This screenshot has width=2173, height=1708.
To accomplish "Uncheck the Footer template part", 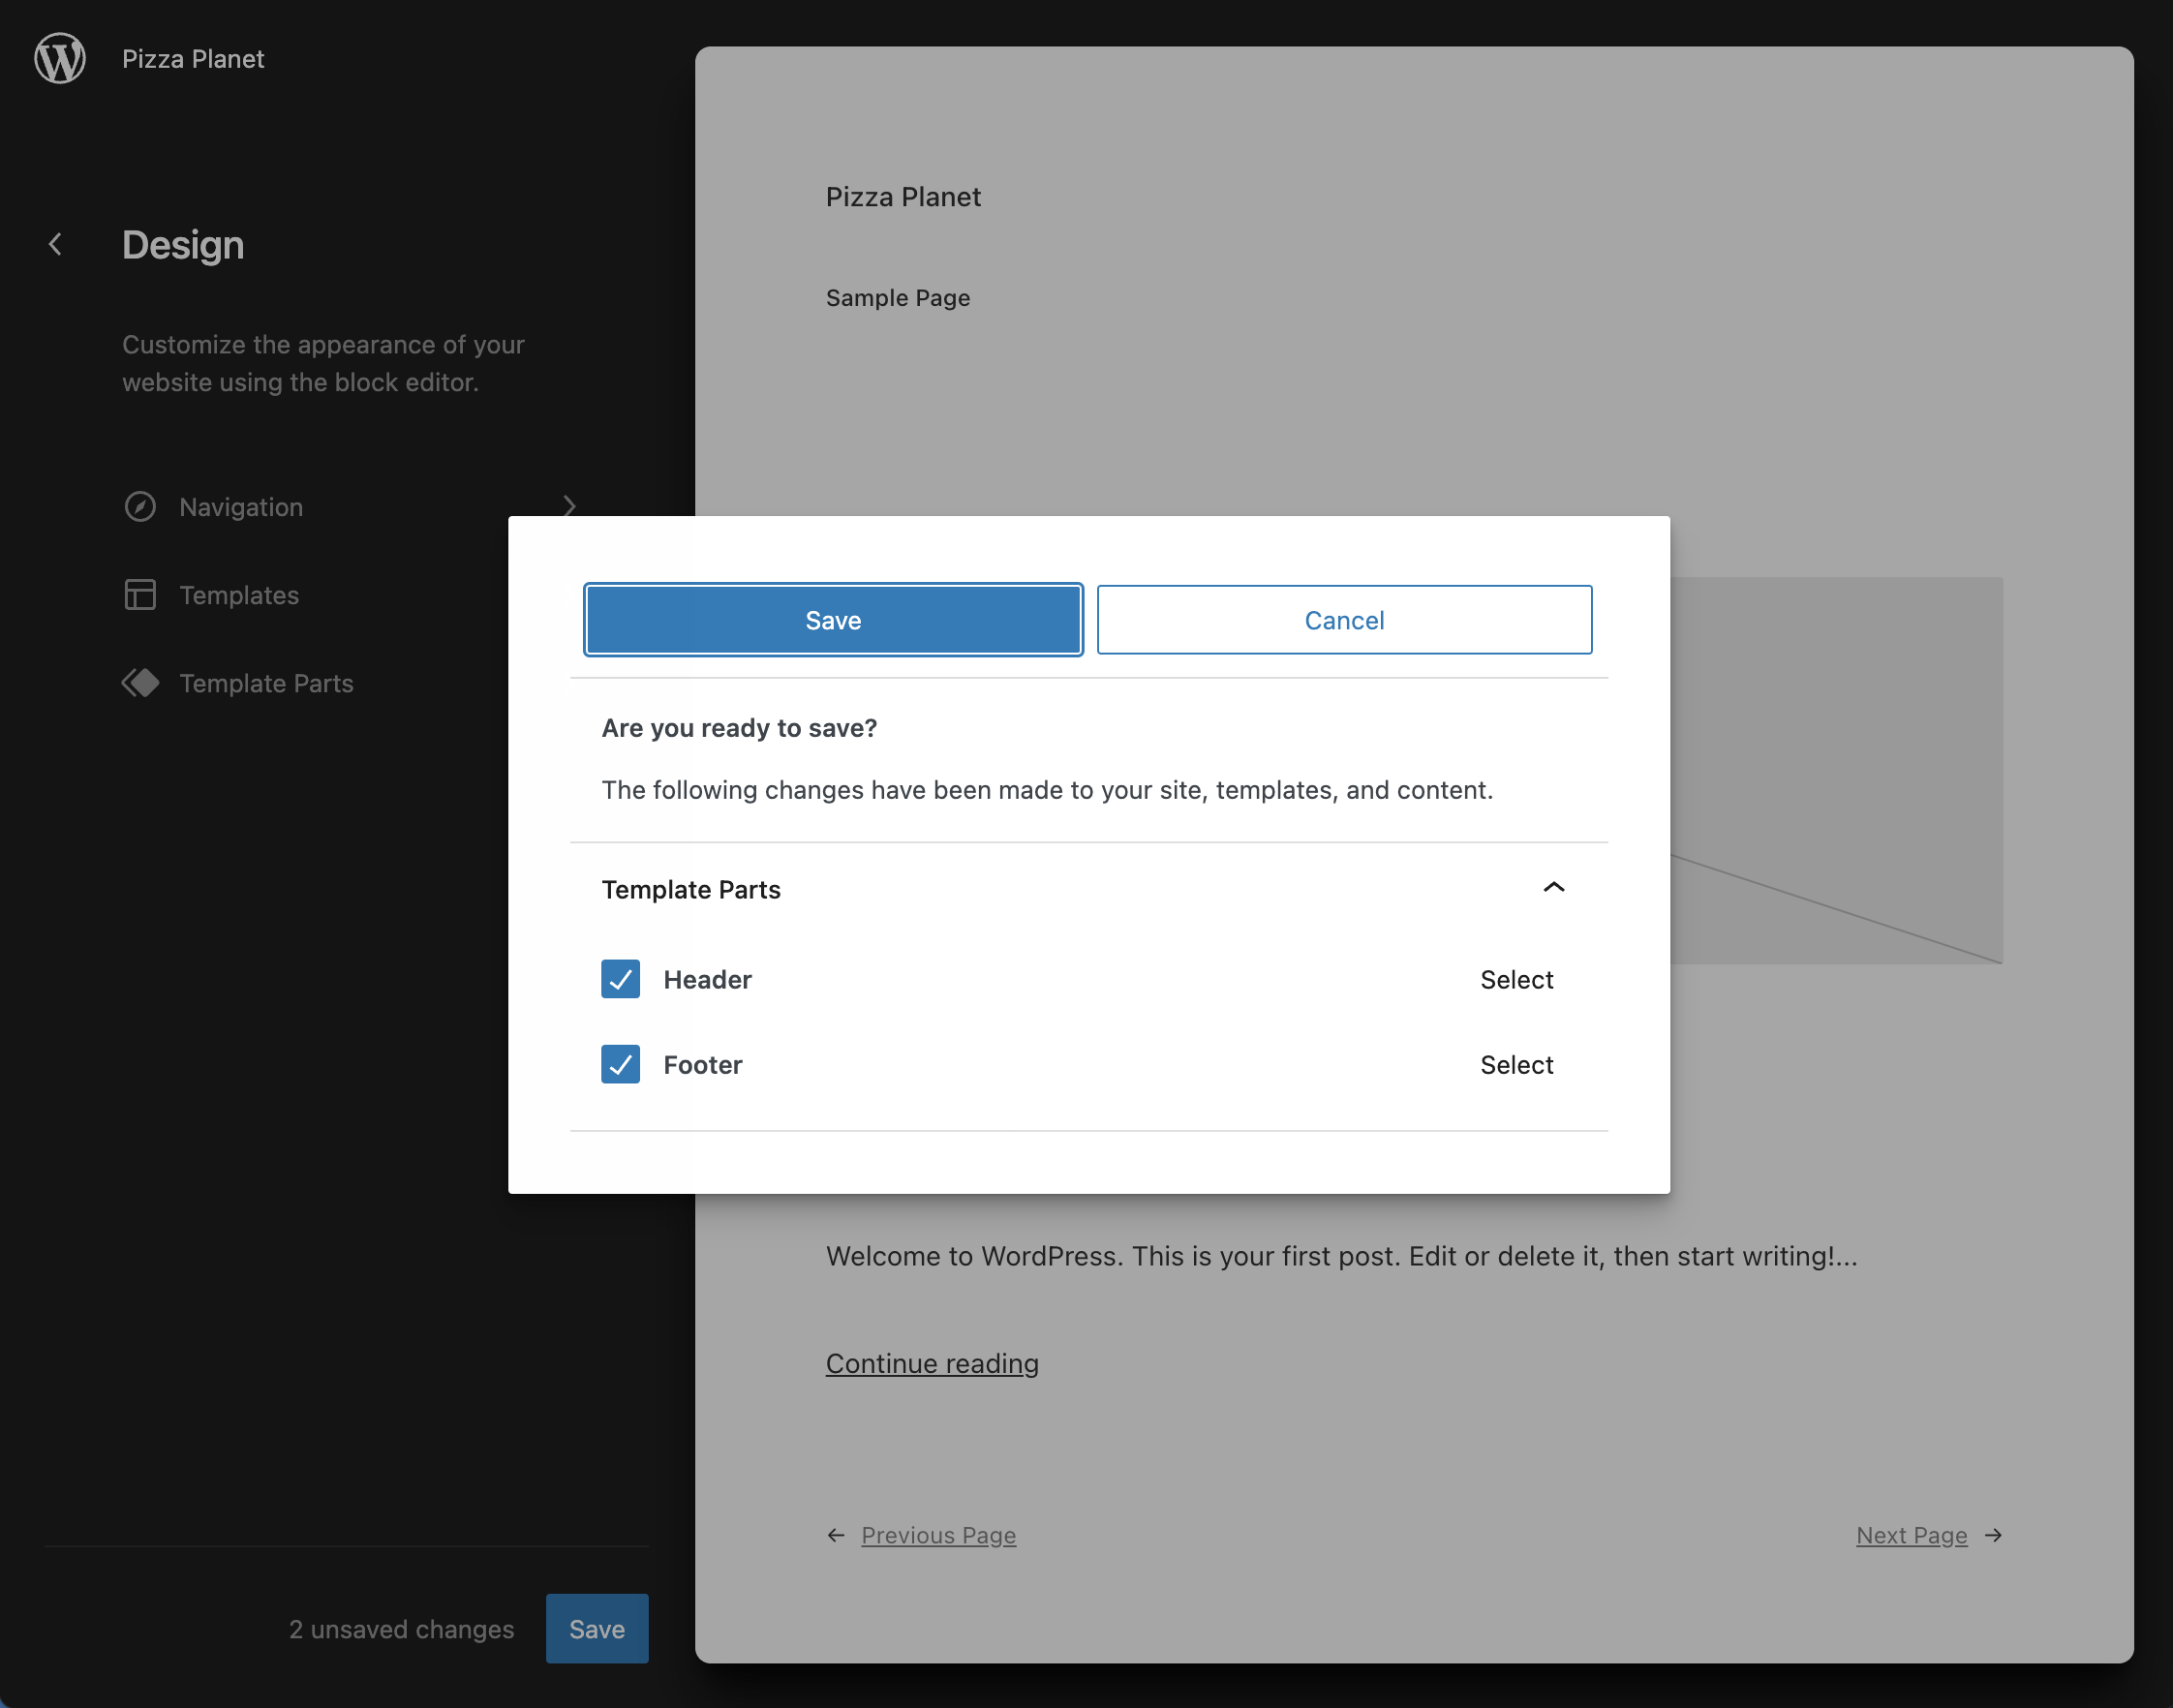I will point(620,1064).
